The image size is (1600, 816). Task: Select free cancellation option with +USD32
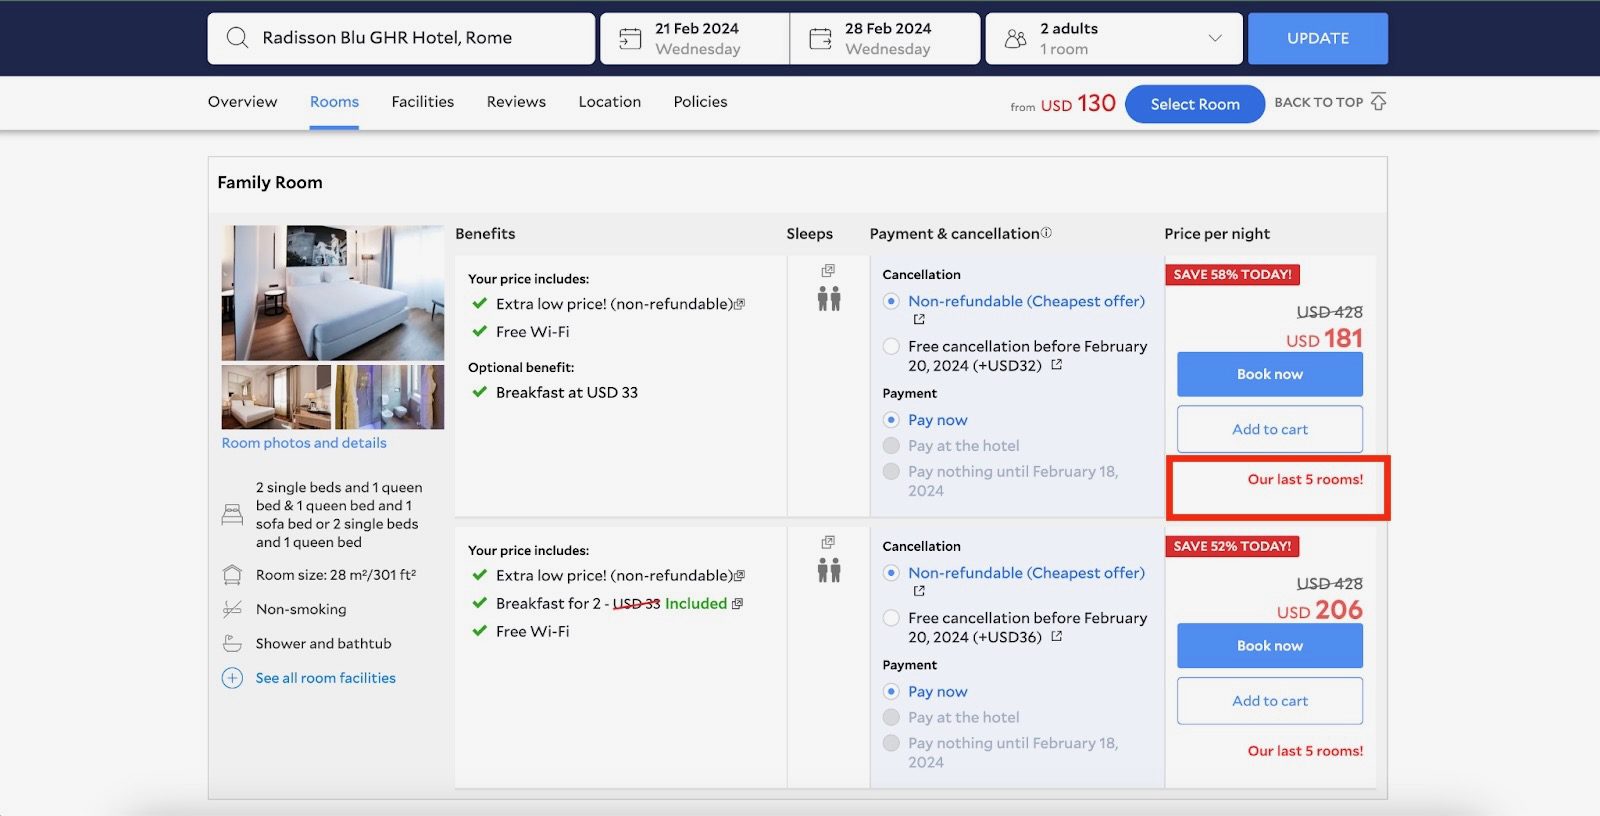pos(891,347)
